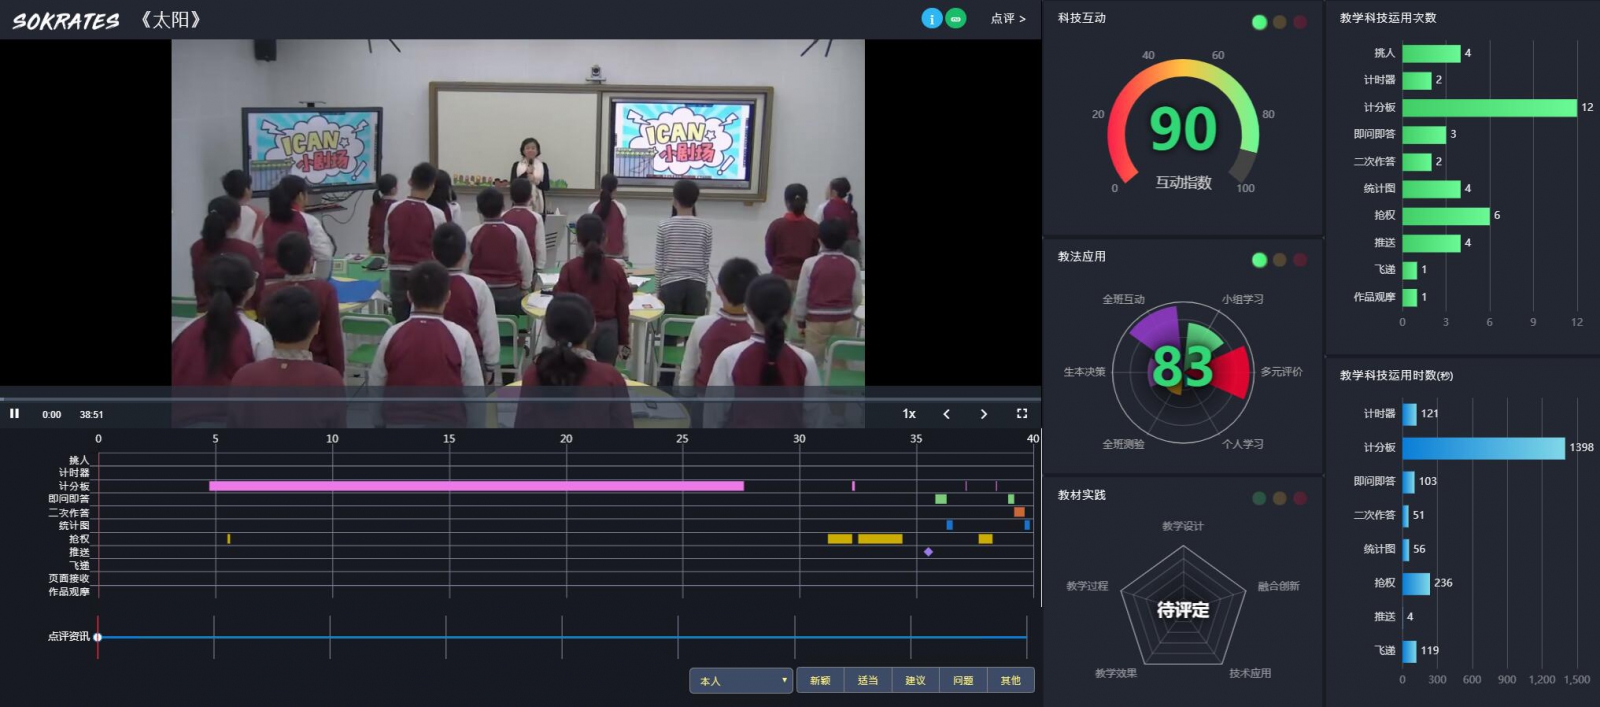1600x707 pixels.
Task: Click the 其他 comment button
Action: pyautogui.click(x=1010, y=681)
